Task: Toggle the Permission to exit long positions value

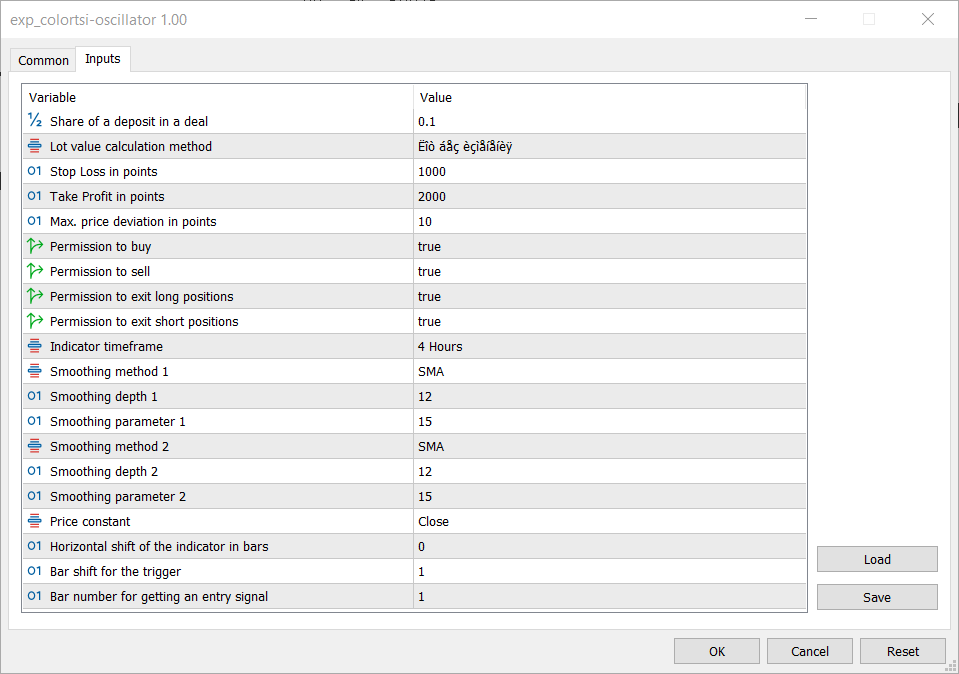Action: tap(609, 297)
